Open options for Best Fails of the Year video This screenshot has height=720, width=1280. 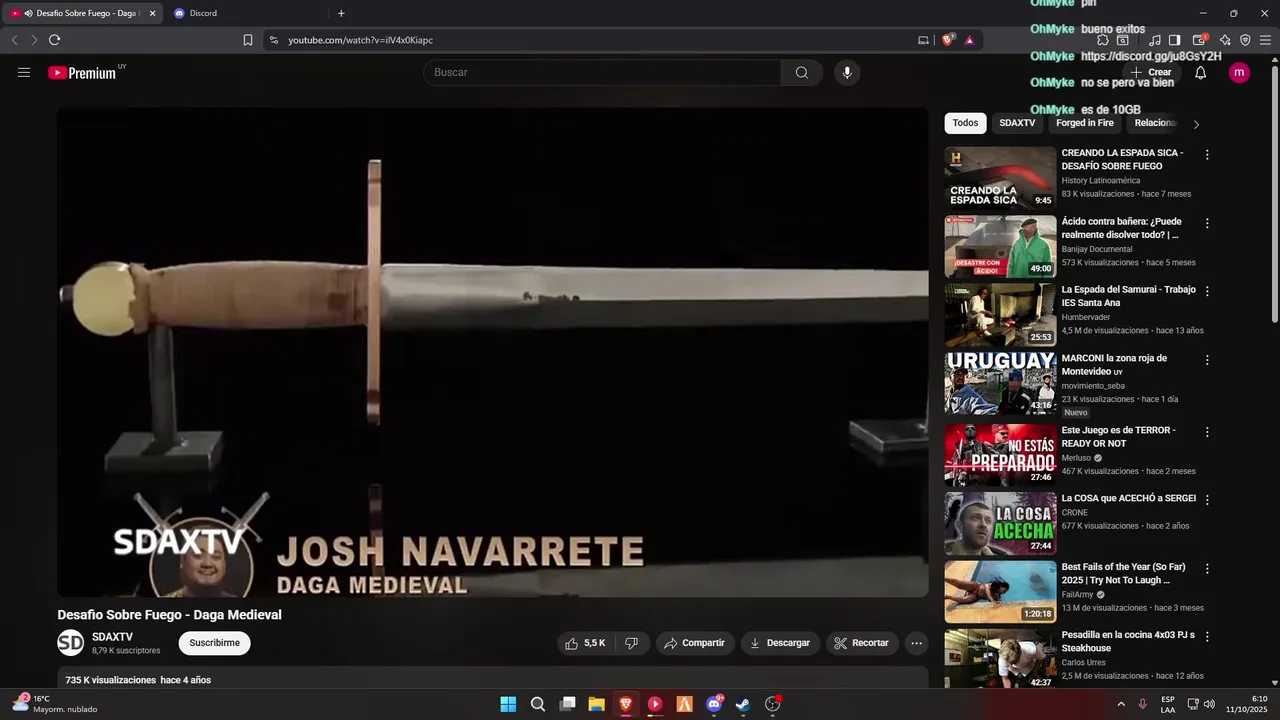pos(1207,568)
